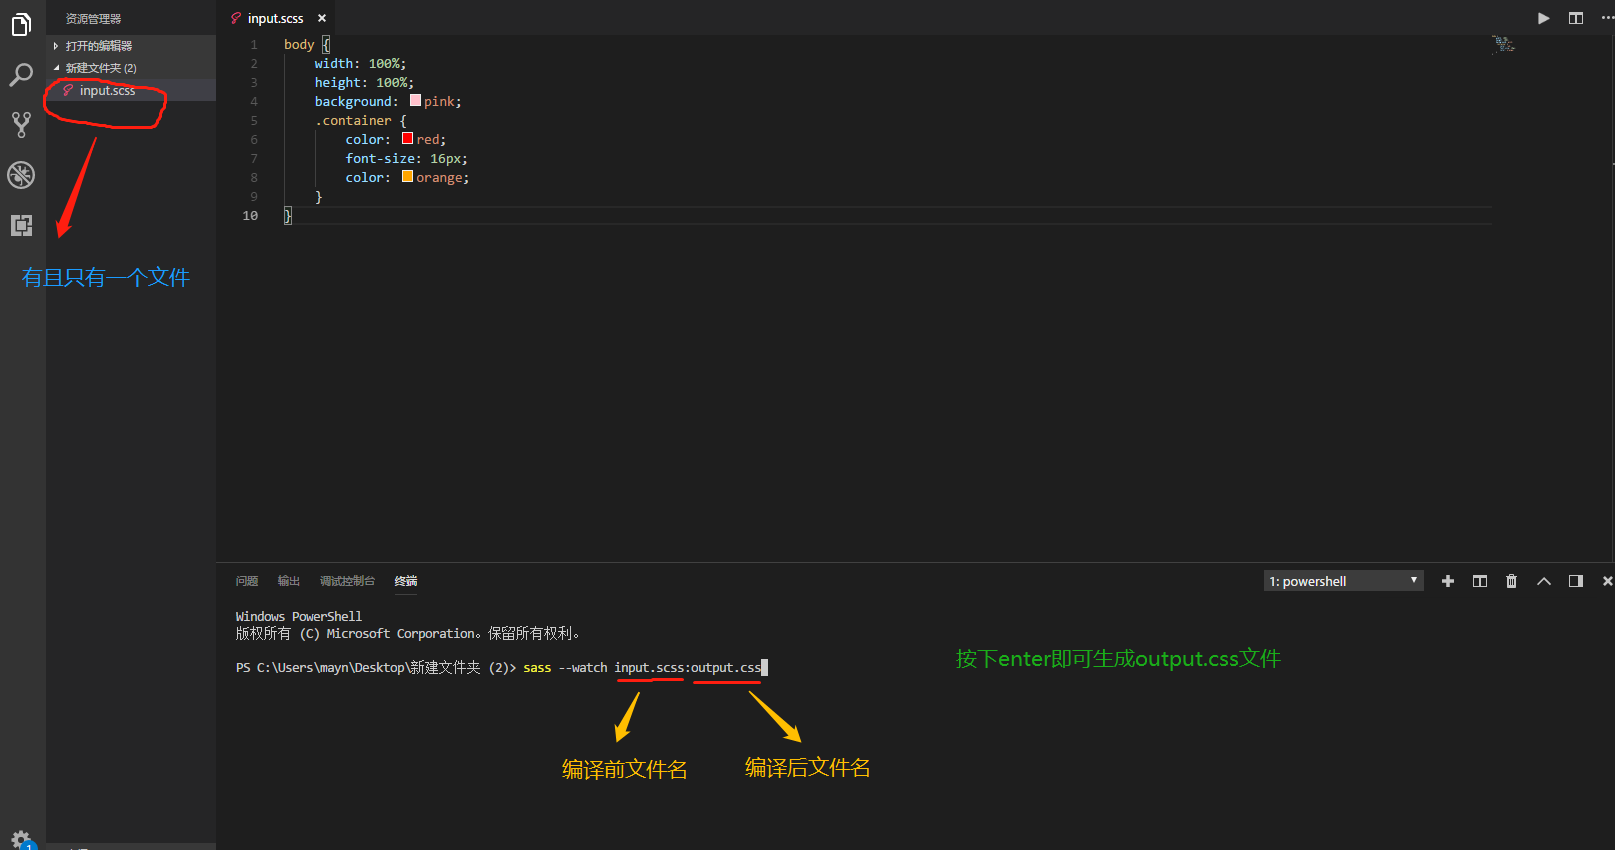
Task: Open the Extensions view icon
Action: (x=21, y=225)
